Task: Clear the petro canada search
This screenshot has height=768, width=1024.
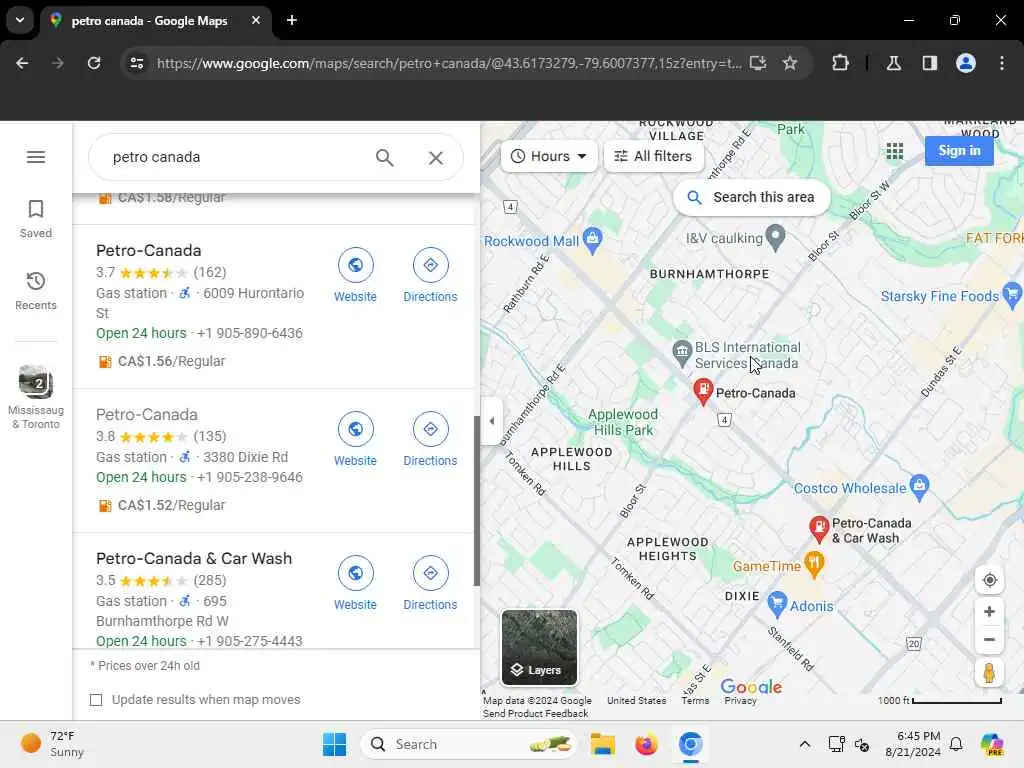Action: (x=436, y=157)
